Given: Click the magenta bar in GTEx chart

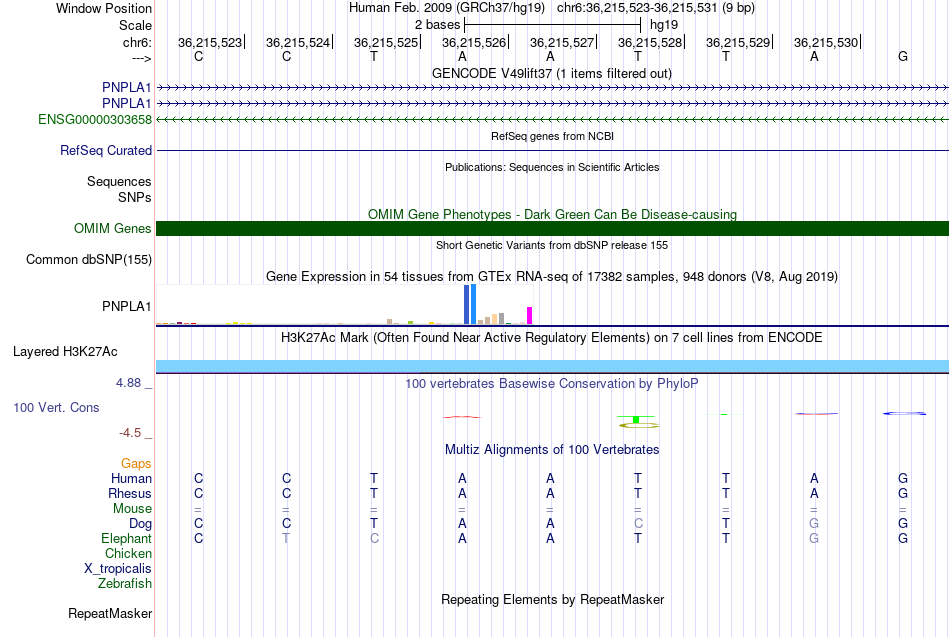Looking at the screenshot, I should tap(530, 316).
